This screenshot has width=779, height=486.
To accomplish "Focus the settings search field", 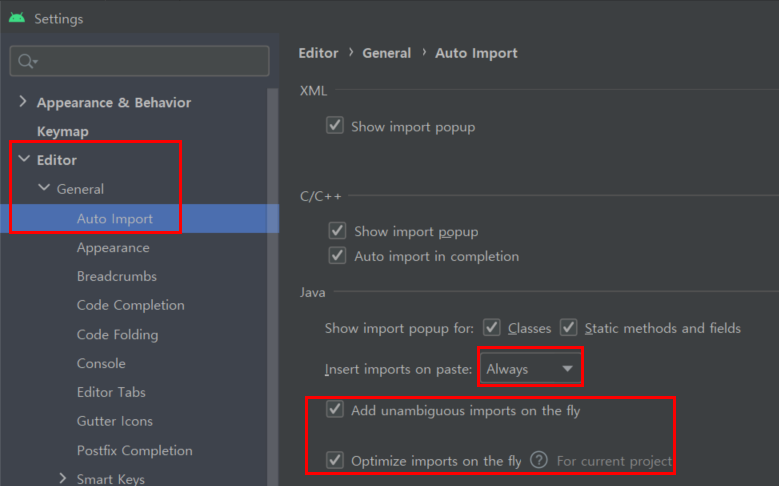I will point(140,61).
